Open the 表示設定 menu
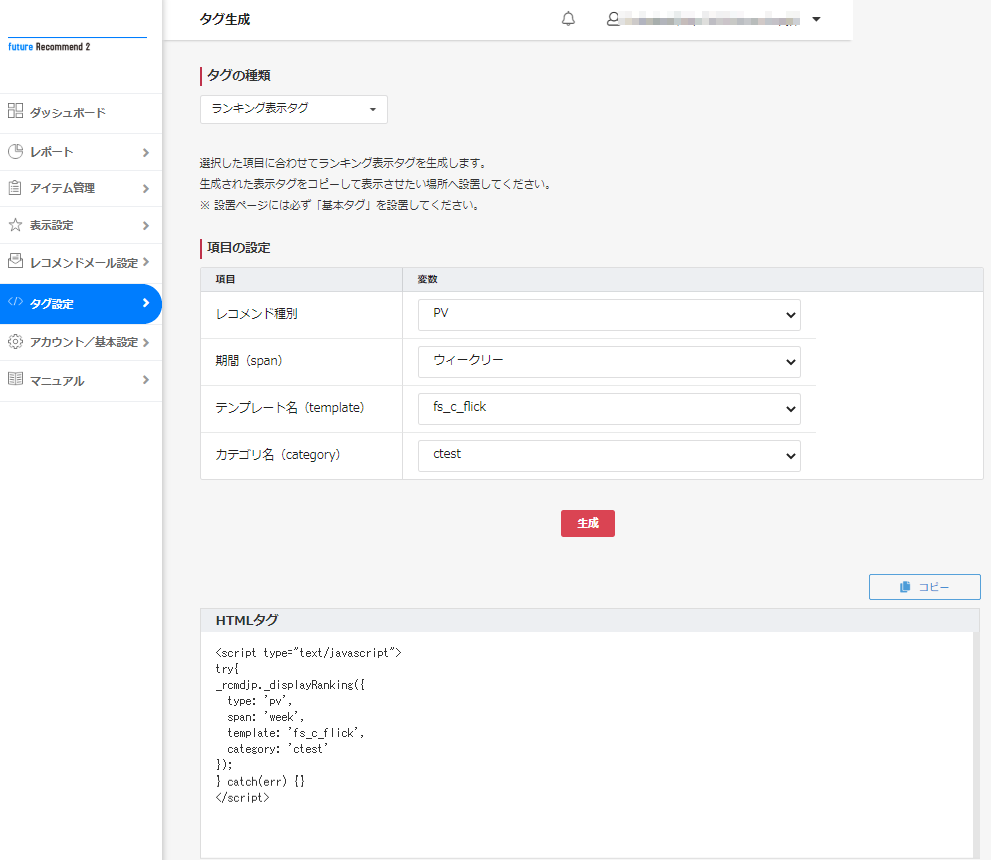The height and width of the screenshot is (860, 991). click(81, 225)
